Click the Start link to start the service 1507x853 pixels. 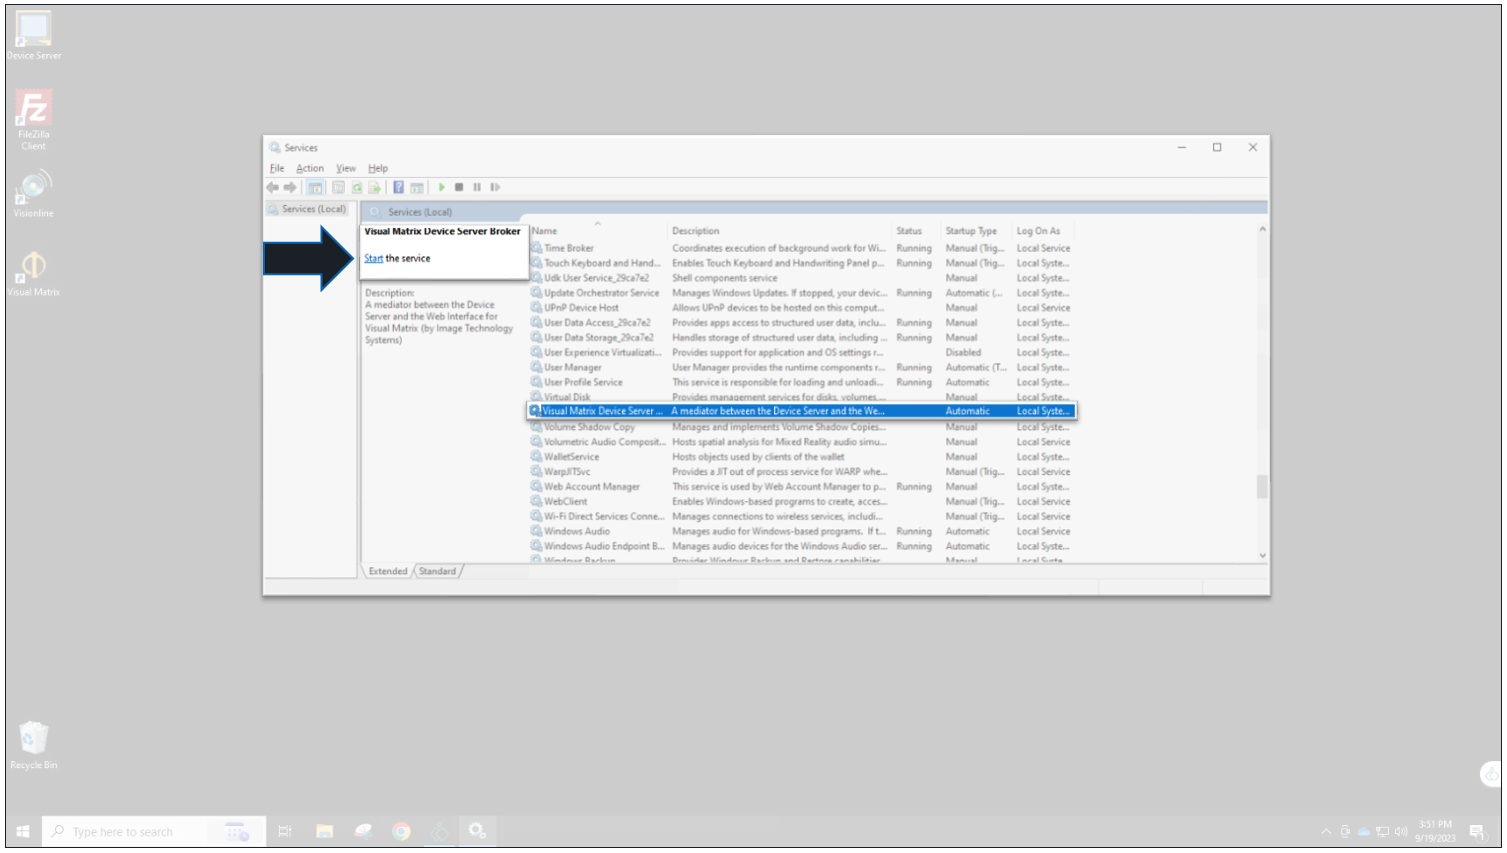click(373, 258)
